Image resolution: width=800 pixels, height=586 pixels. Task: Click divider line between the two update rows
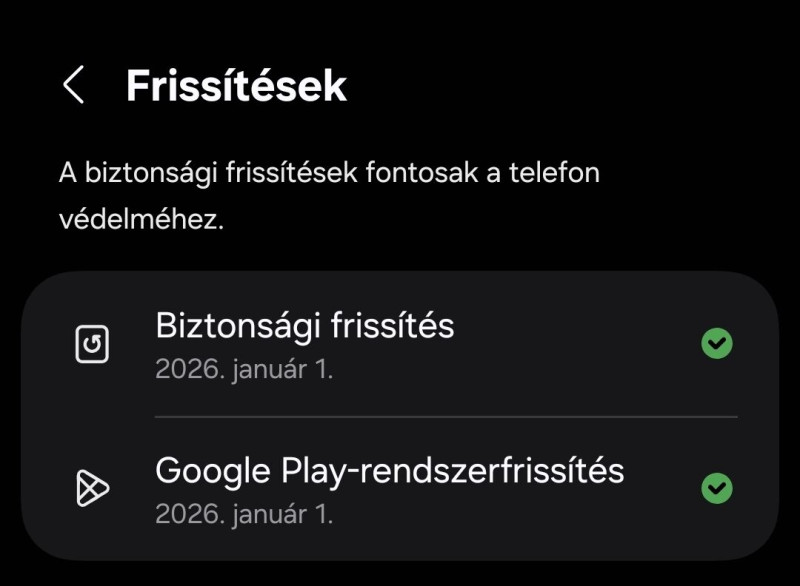446,416
